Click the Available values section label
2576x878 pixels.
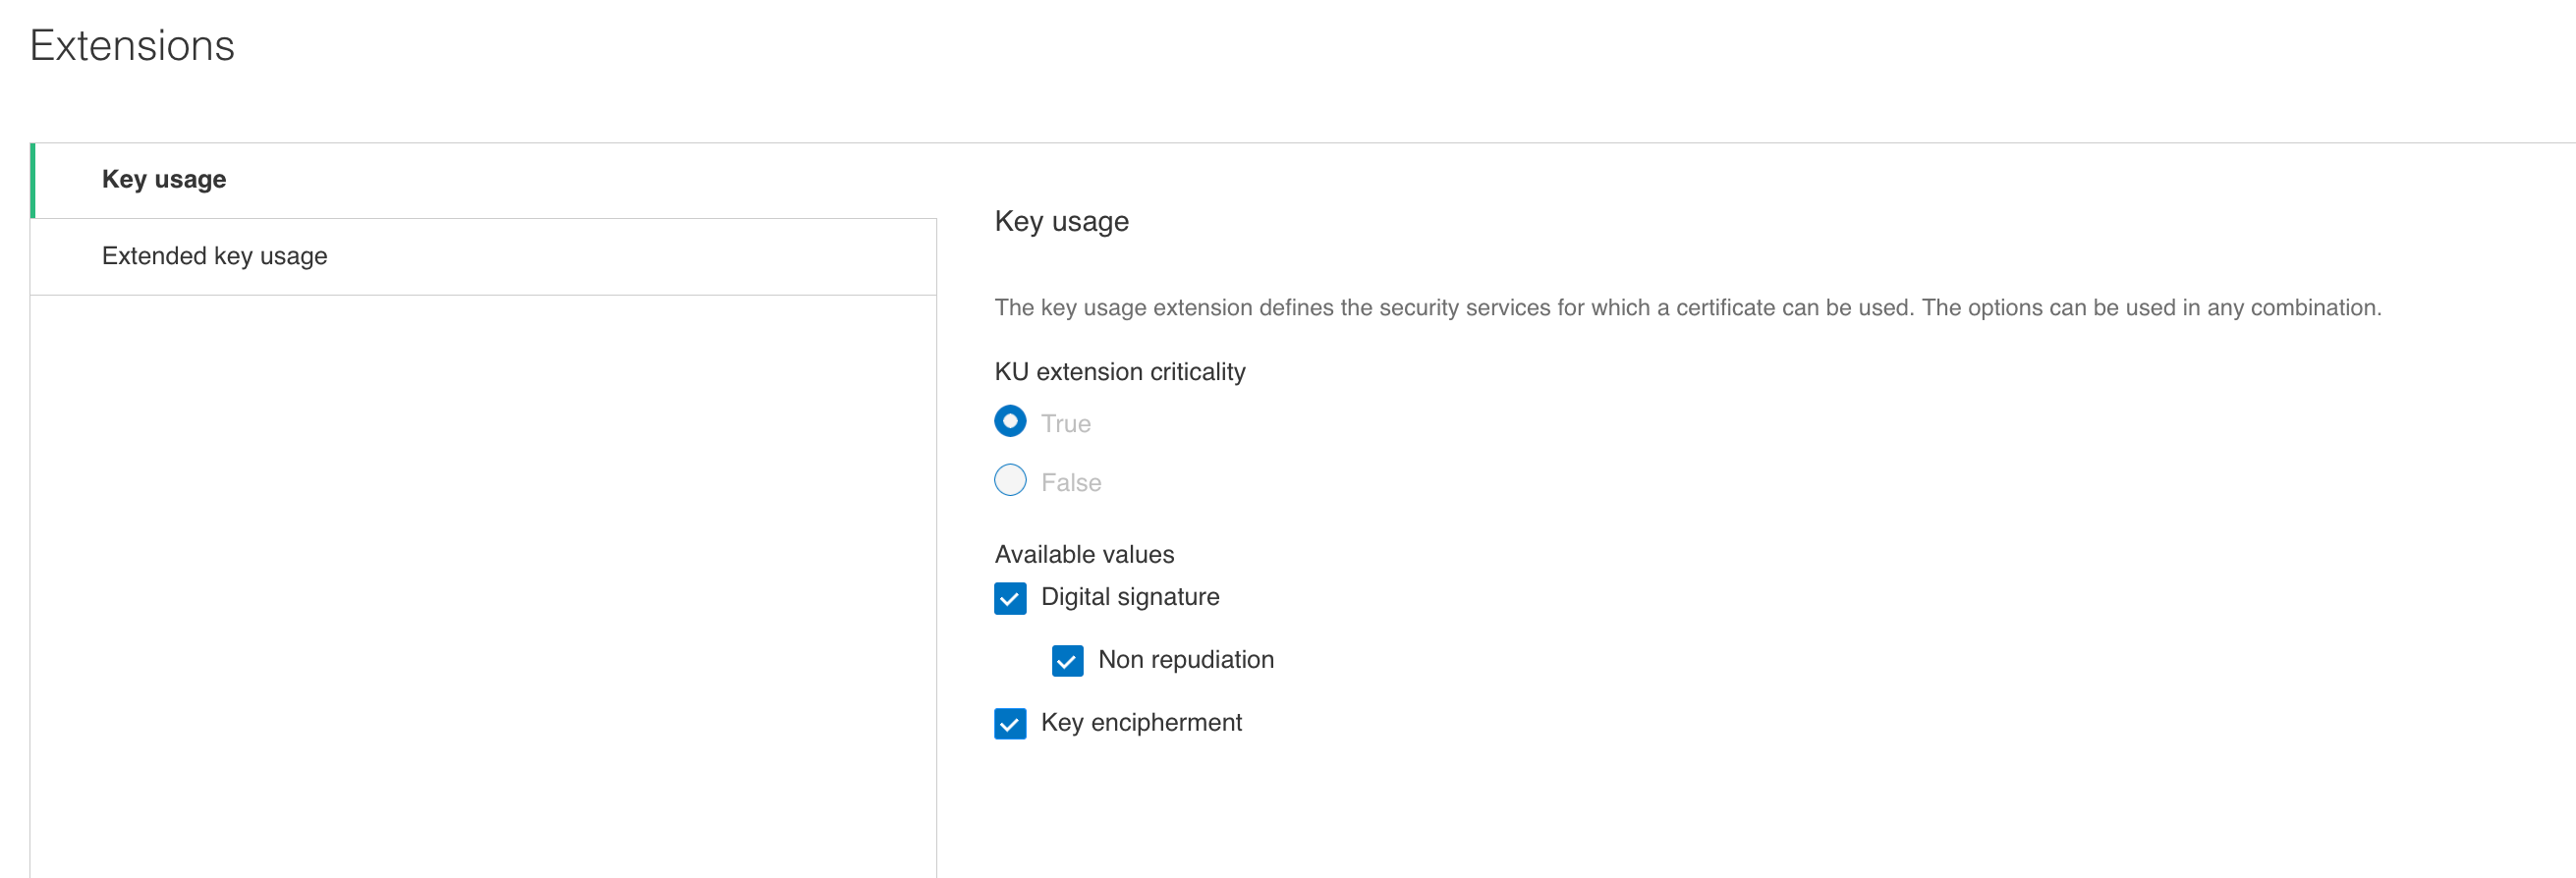[x=1084, y=554]
